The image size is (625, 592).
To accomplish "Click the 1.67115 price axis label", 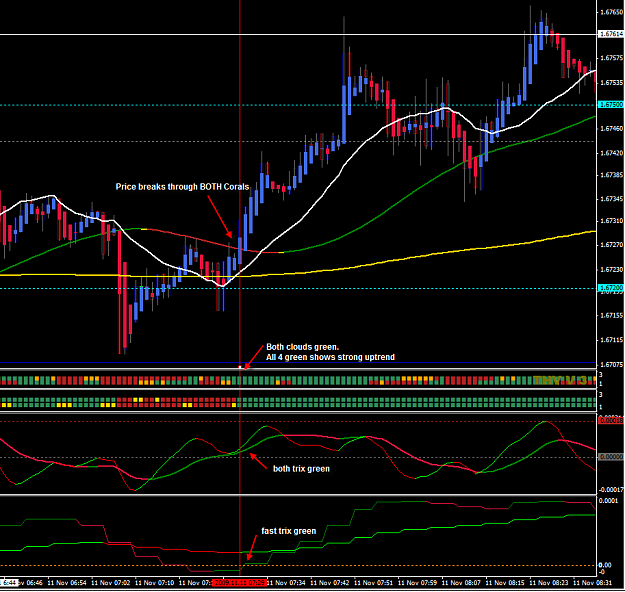I will [x=611, y=340].
